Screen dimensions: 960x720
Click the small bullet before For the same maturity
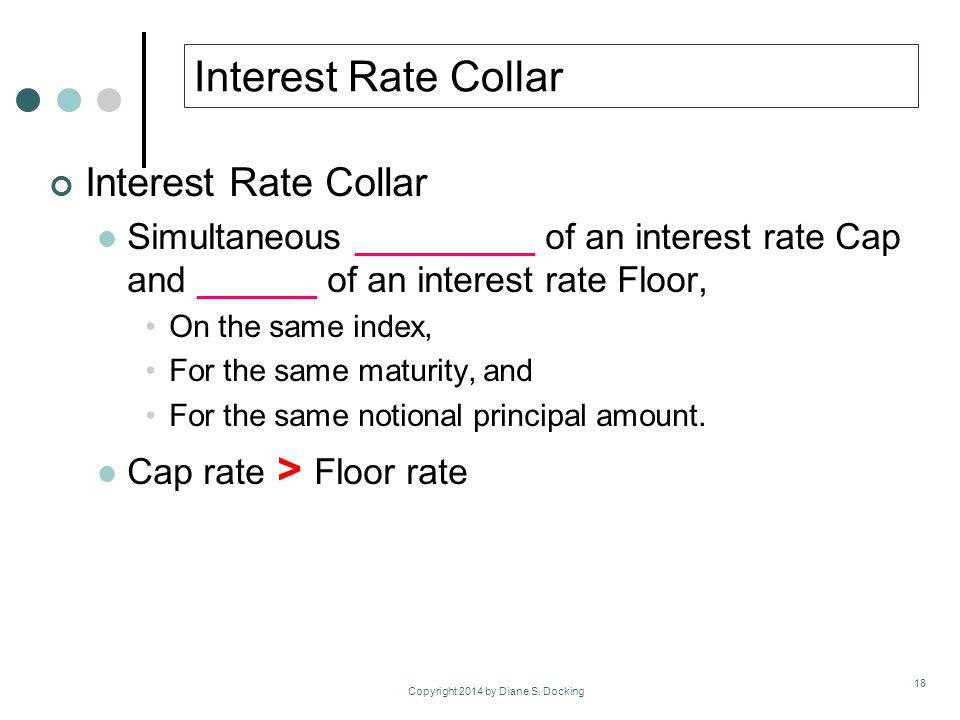[151, 370]
